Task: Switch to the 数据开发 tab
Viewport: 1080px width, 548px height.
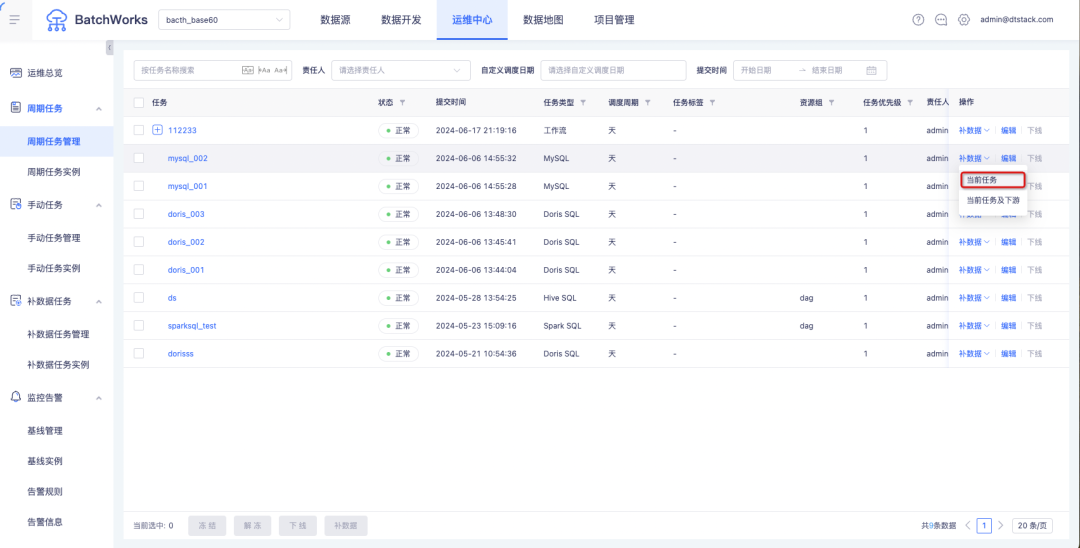Action: 400,20
